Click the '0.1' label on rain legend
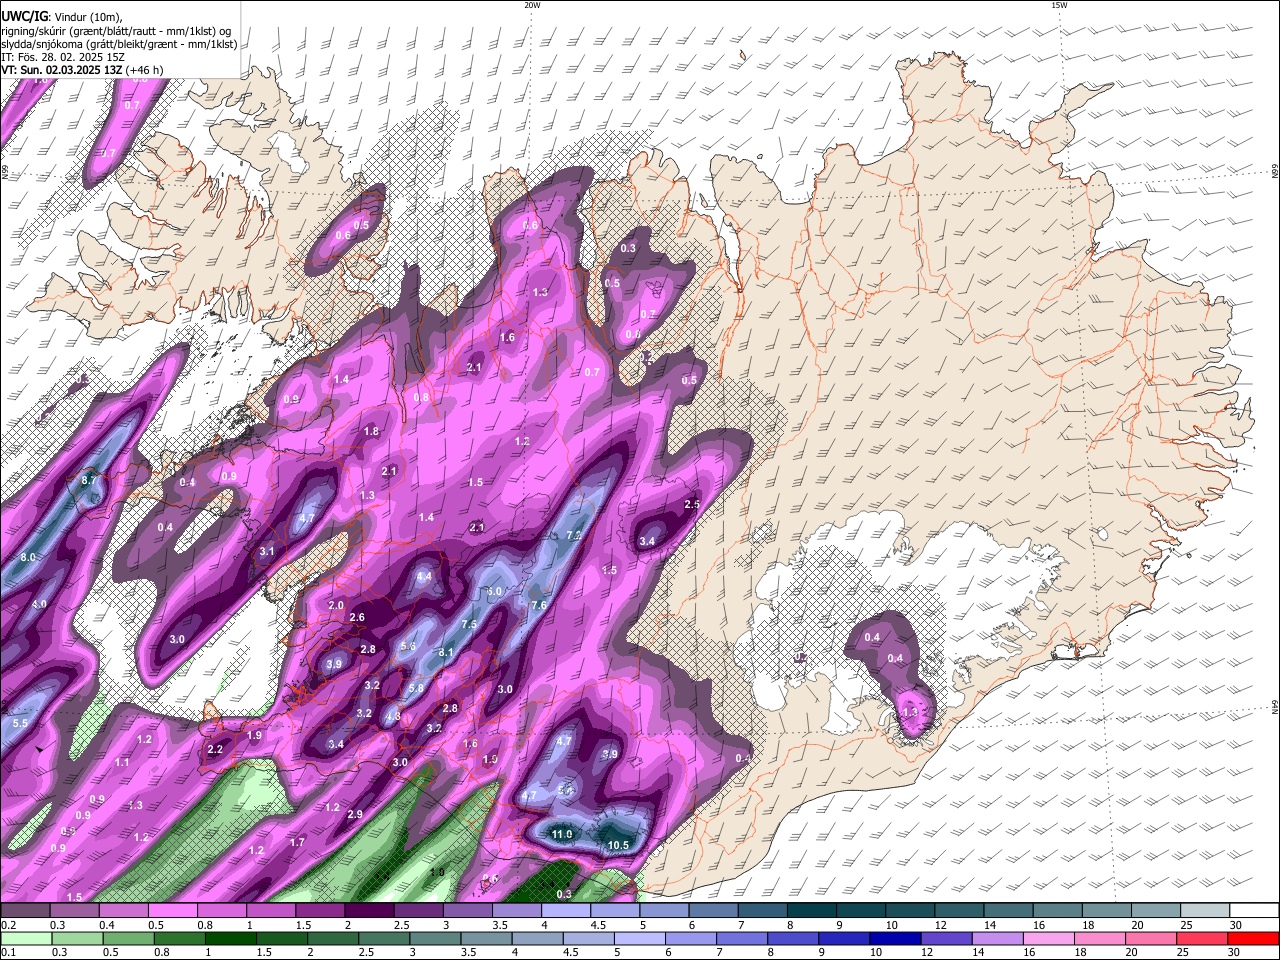 tap(9, 952)
